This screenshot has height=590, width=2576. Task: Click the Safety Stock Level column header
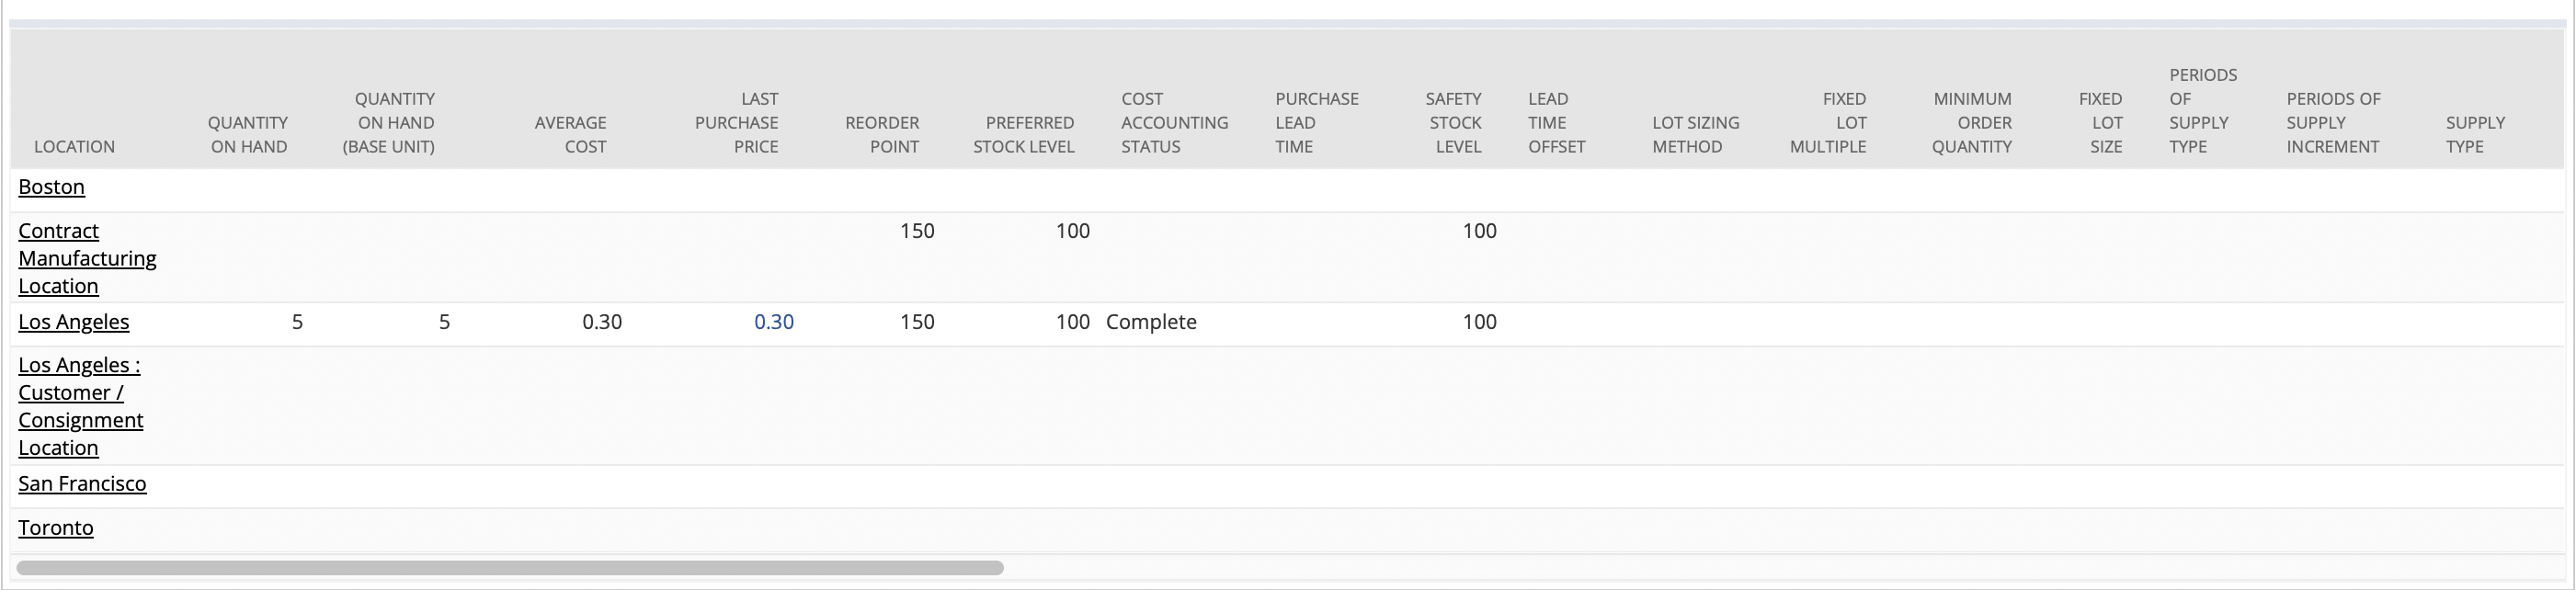point(1454,123)
